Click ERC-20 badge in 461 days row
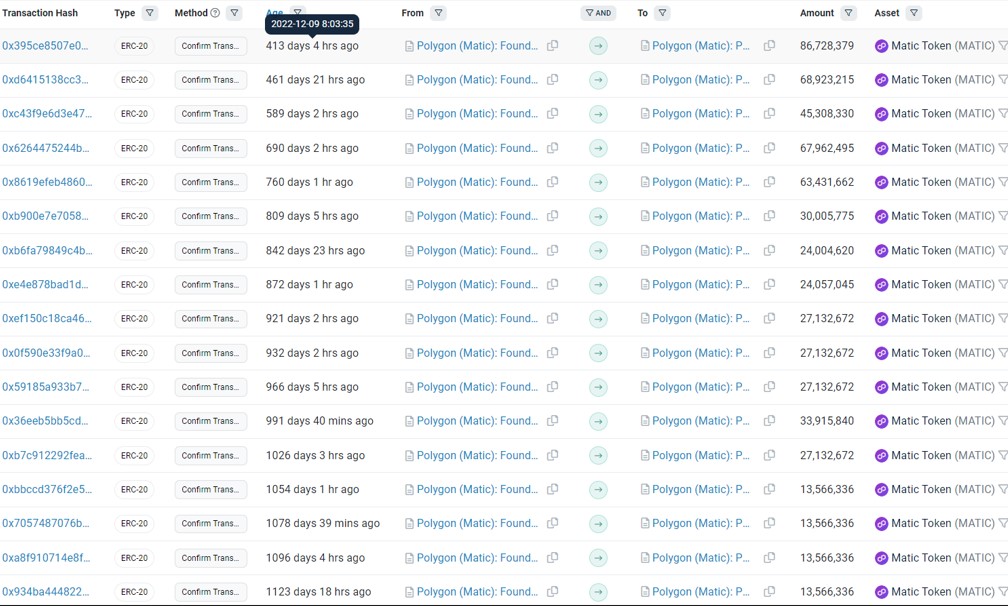The height and width of the screenshot is (606, 1008). 134,80
